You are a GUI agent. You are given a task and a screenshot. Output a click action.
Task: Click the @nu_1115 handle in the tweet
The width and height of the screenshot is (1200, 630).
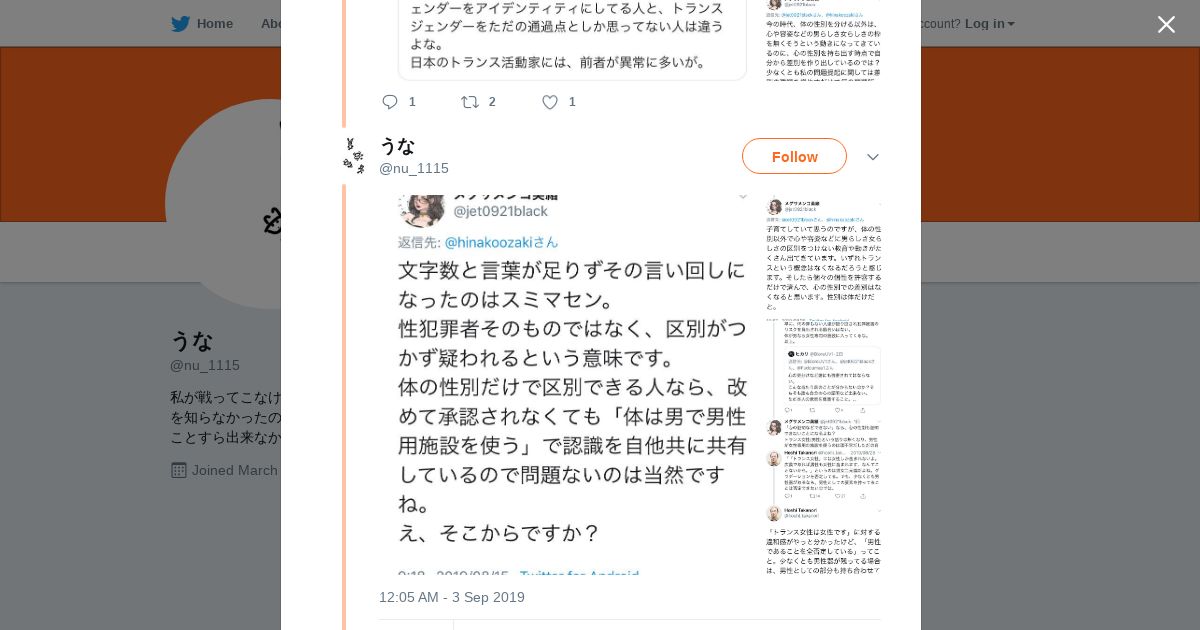pos(414,168)
